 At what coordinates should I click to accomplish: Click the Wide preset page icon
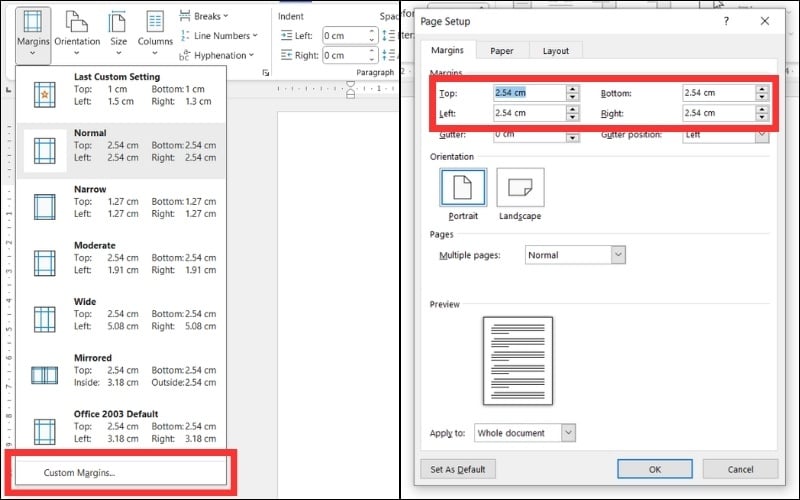coord(45,319)
